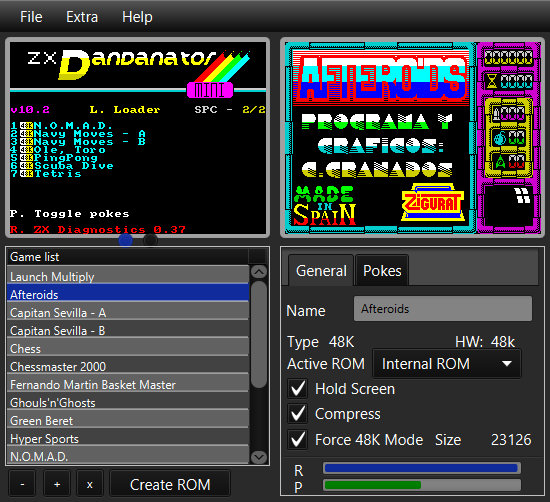Image resolution: width=550 pixels, height=502 pixels.
Task: Click the Name field containing Afteroids
Action: click(x=443, y=309)
